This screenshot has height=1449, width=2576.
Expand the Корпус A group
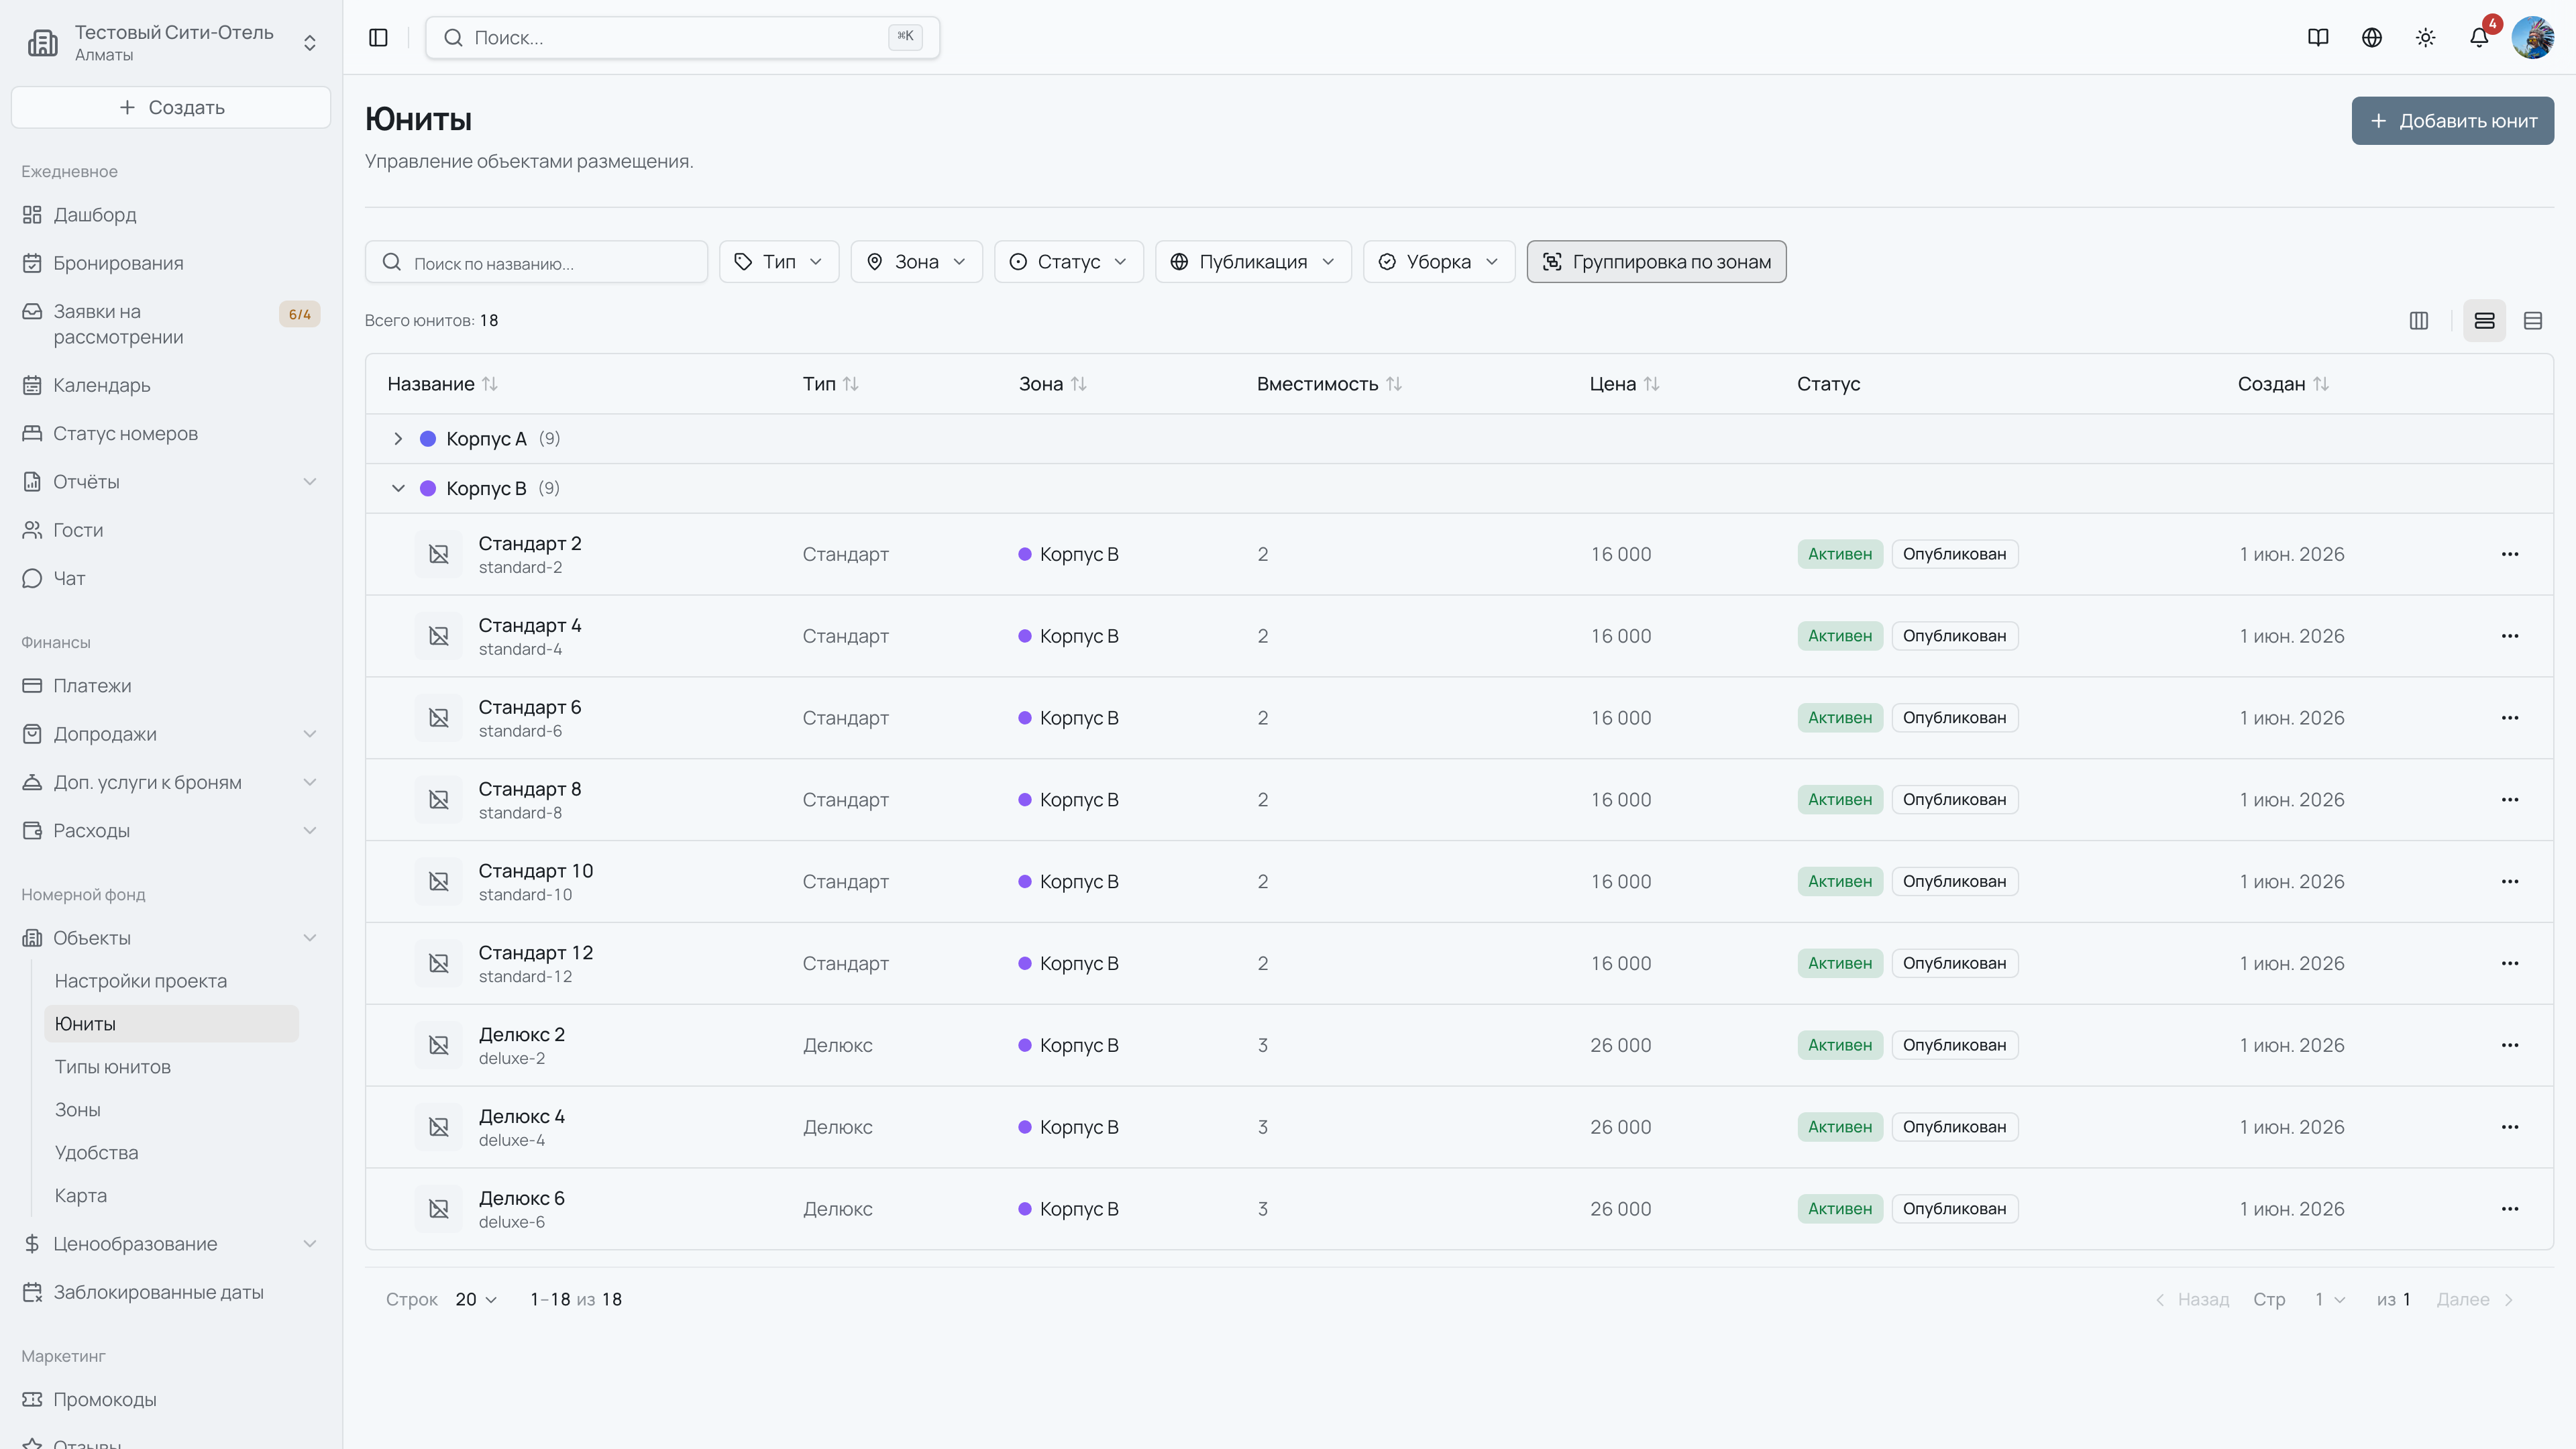(x=398, y=439)
